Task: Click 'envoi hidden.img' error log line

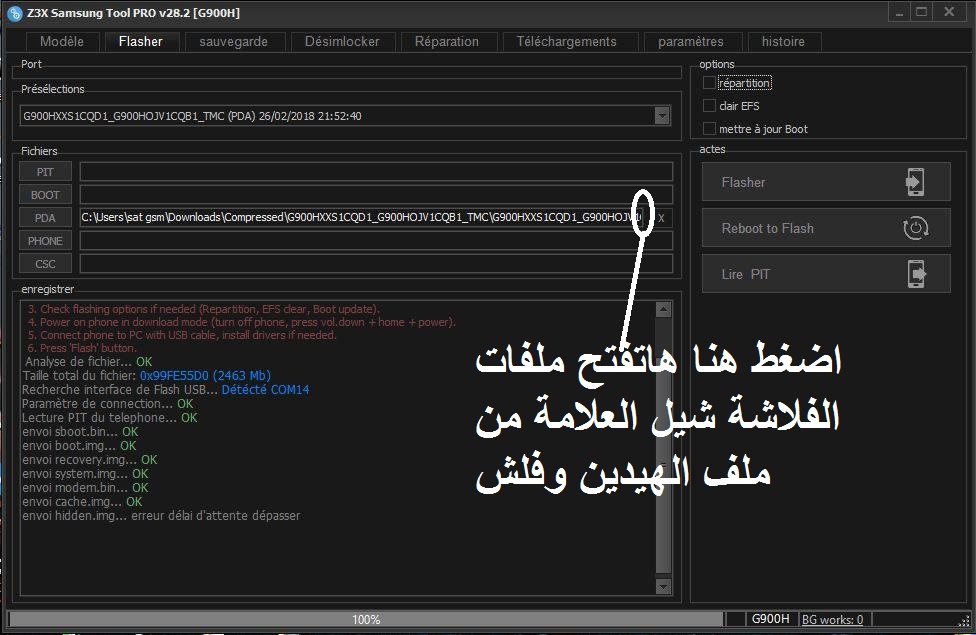Action: tap(161, 515)
